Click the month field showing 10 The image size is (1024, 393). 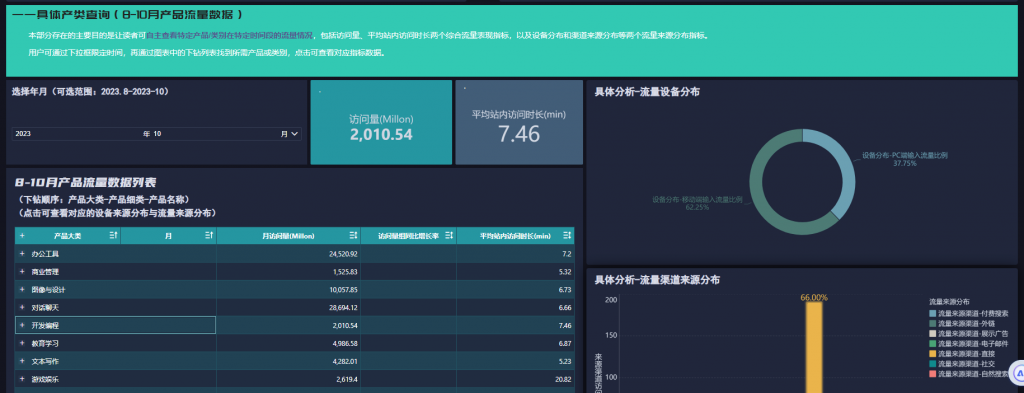tap(217, 134)
